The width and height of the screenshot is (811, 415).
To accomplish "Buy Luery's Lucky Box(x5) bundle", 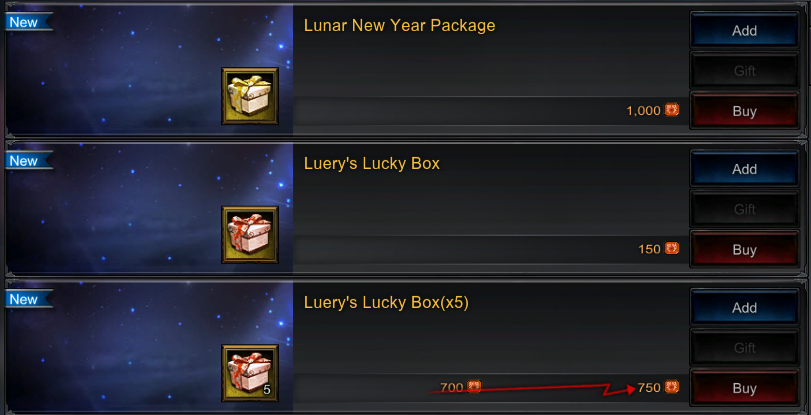I will [x=744, y=388].
